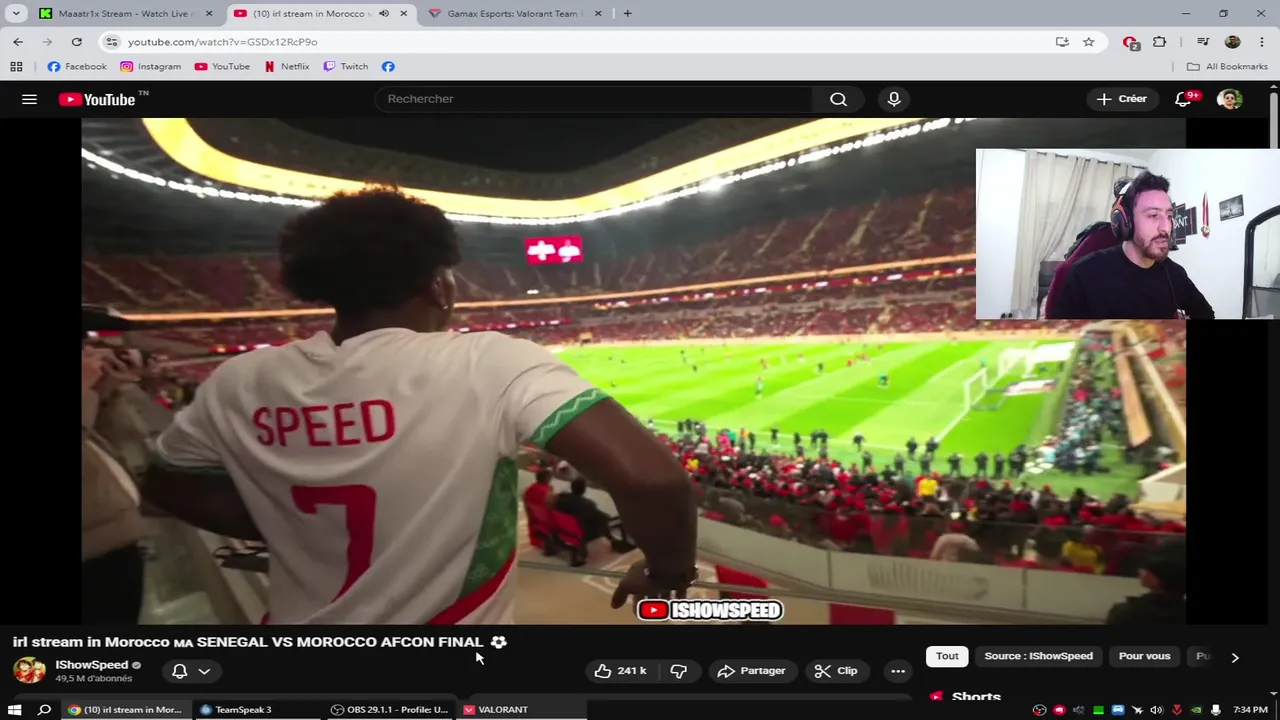
Task: Click the Chrome address bar URL
Action: click(x=222, y=42)
